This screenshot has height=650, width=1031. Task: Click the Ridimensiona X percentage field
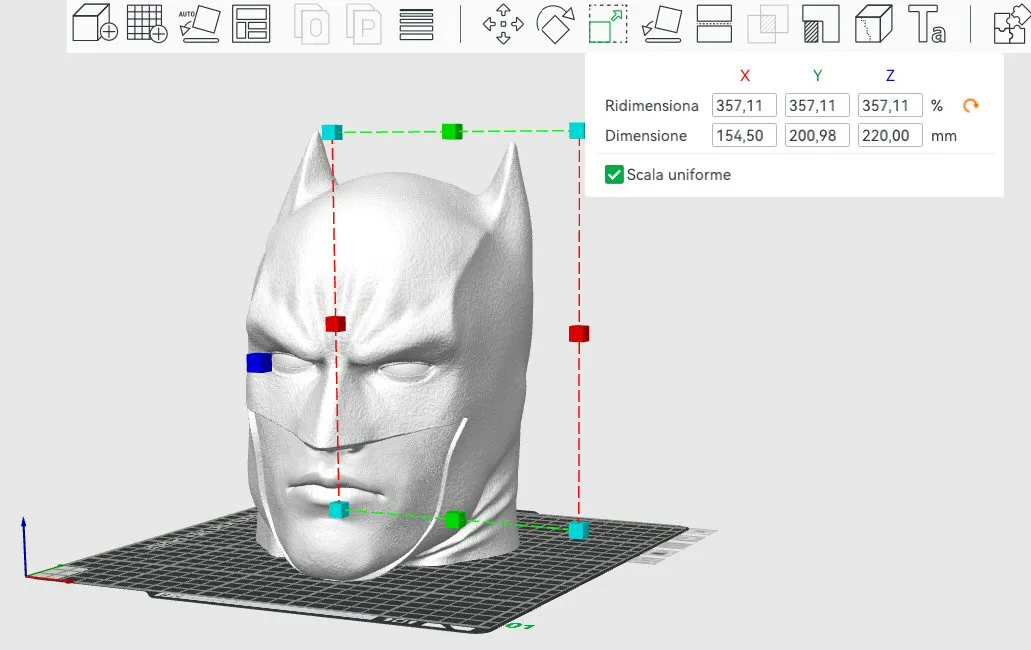[744, 105]
